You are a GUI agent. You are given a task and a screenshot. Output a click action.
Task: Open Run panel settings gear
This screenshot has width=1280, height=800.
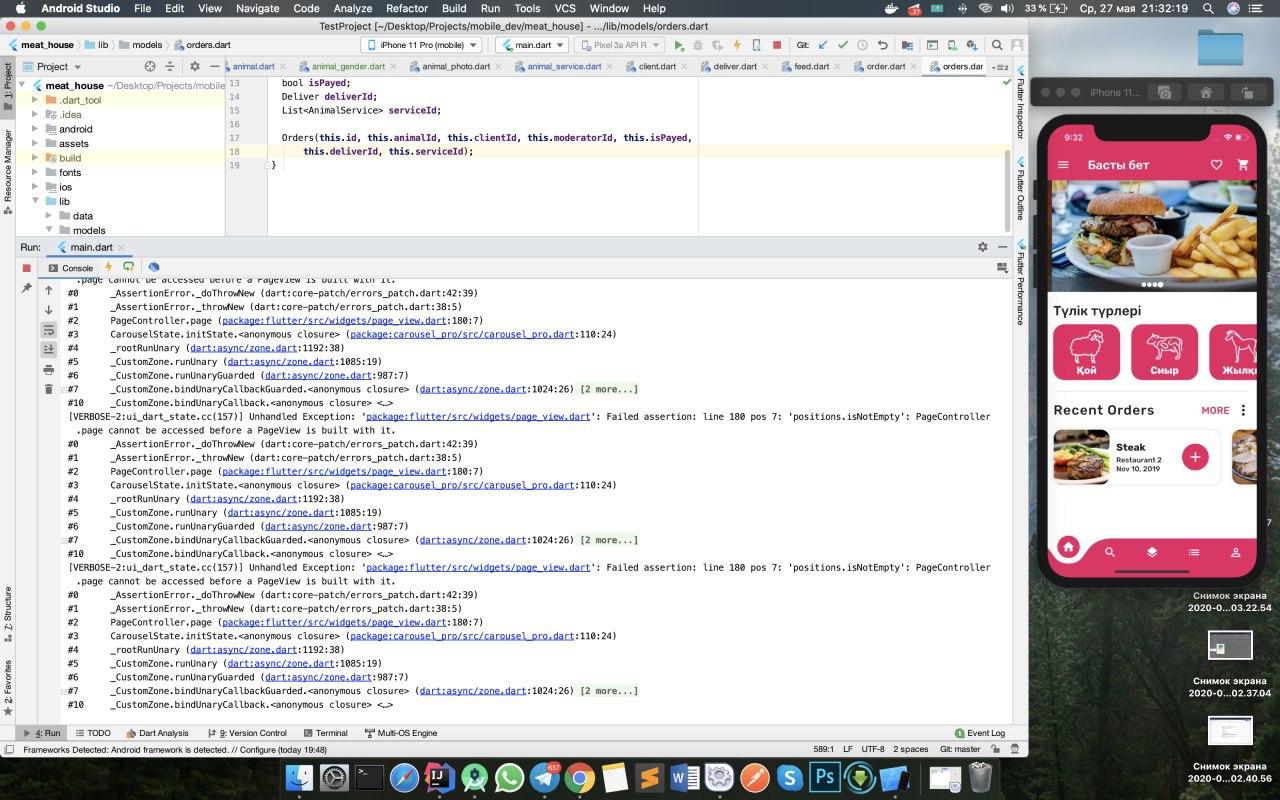click(983, 246)
